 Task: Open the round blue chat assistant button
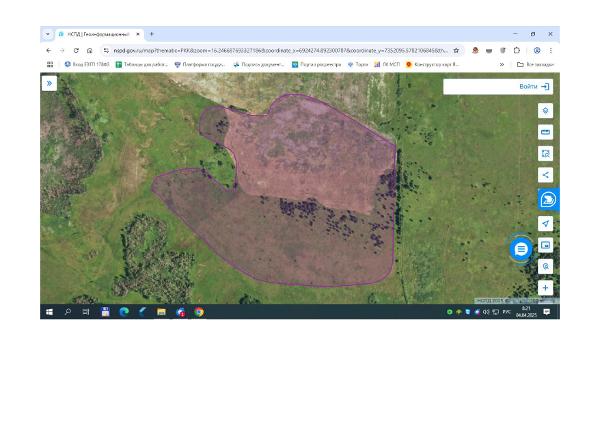(x=521, y=250)
